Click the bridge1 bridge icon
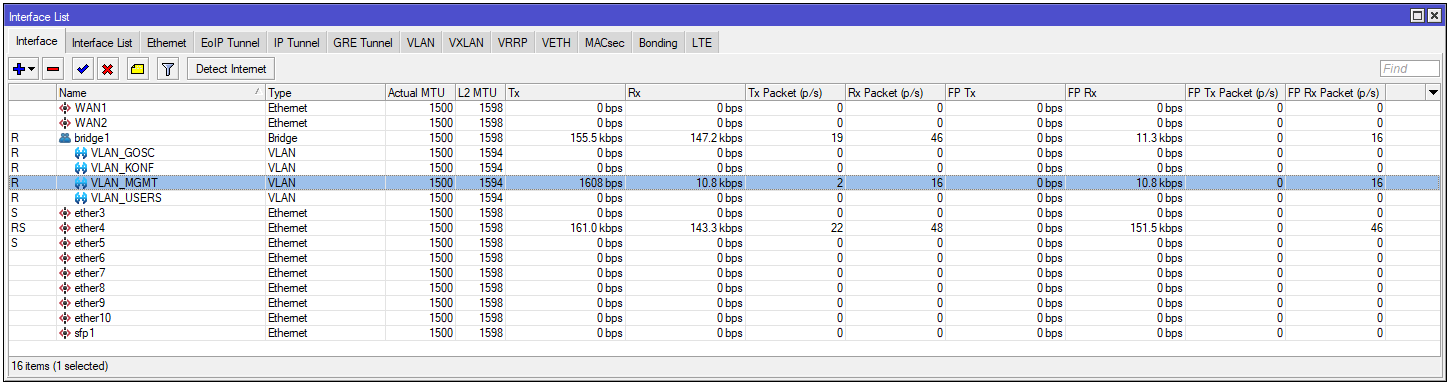Viewport: 1452px width, 382px height. (66, 137)
